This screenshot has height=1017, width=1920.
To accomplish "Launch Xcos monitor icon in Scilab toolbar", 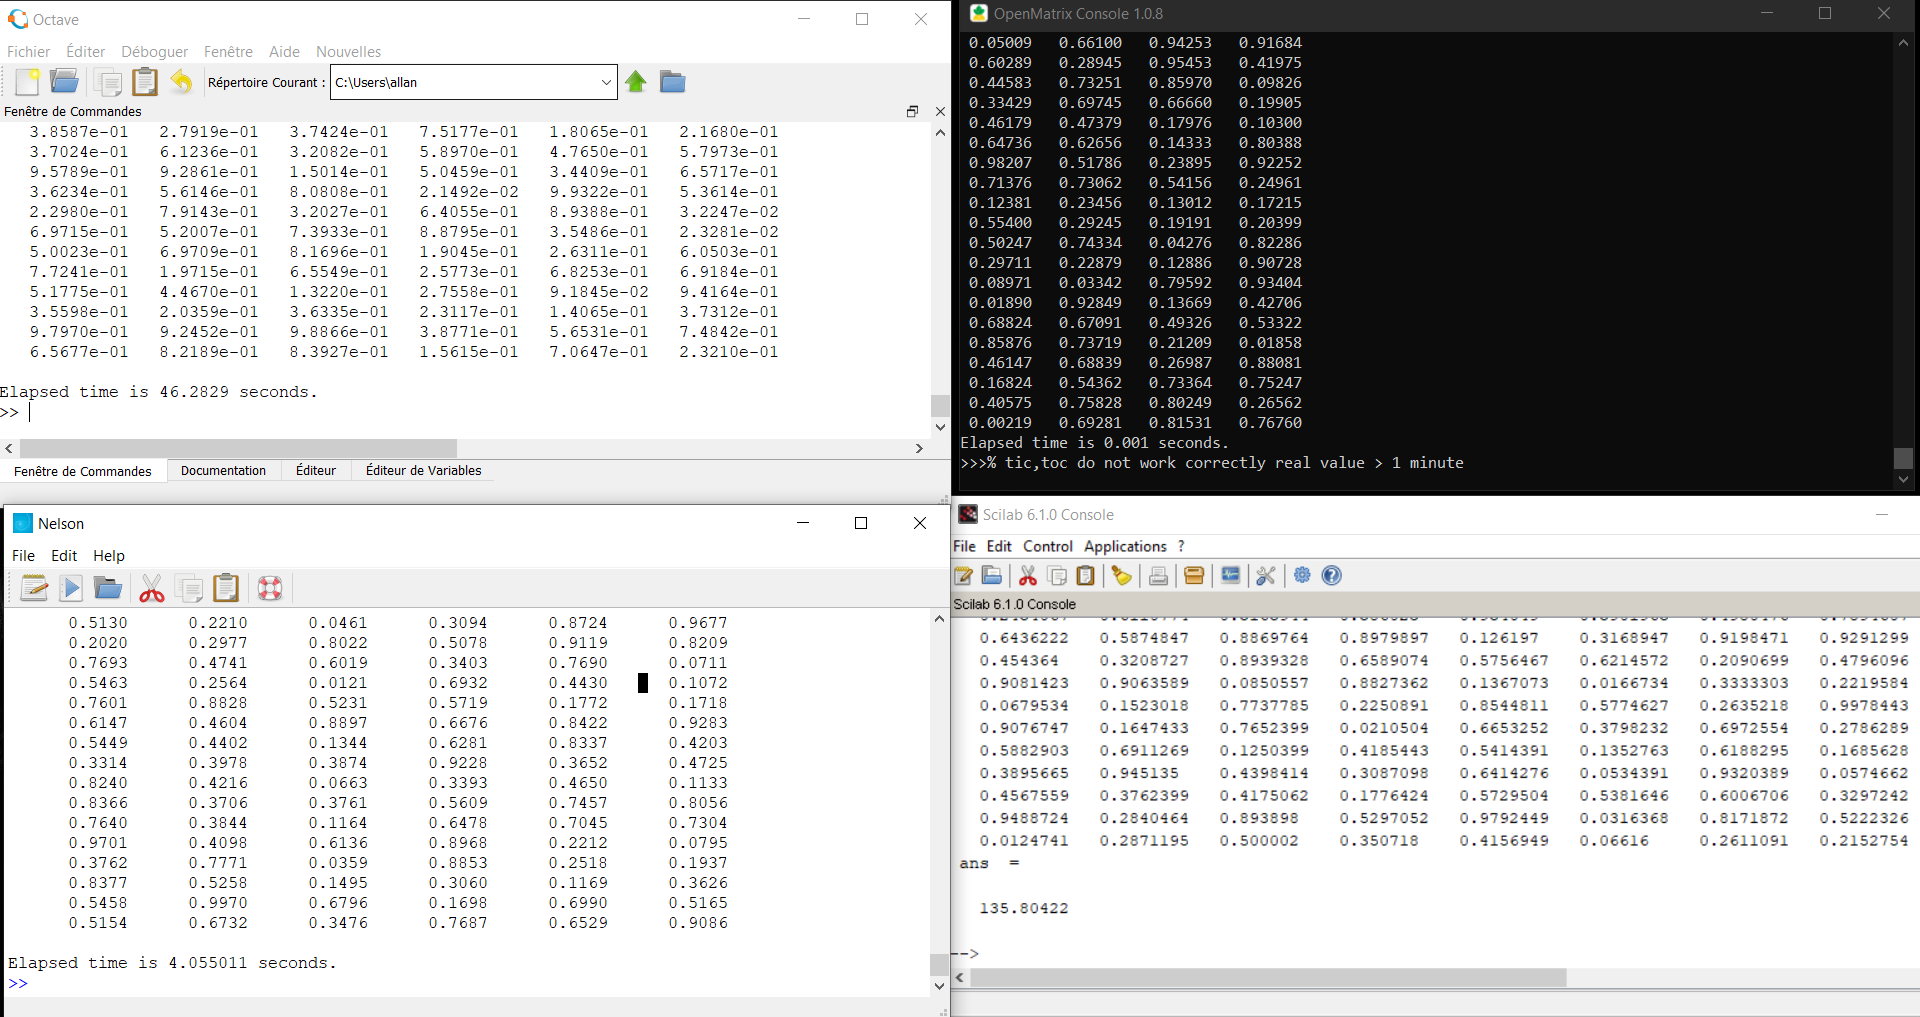I will 1231,575.
